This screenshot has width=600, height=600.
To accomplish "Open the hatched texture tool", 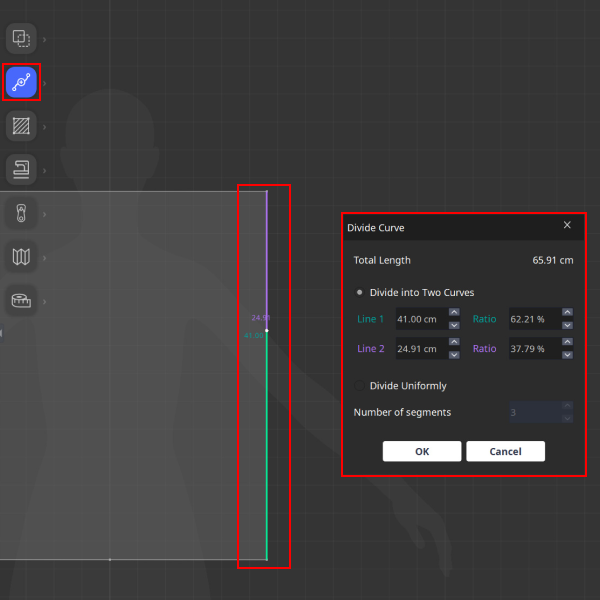I will [21, 126].
